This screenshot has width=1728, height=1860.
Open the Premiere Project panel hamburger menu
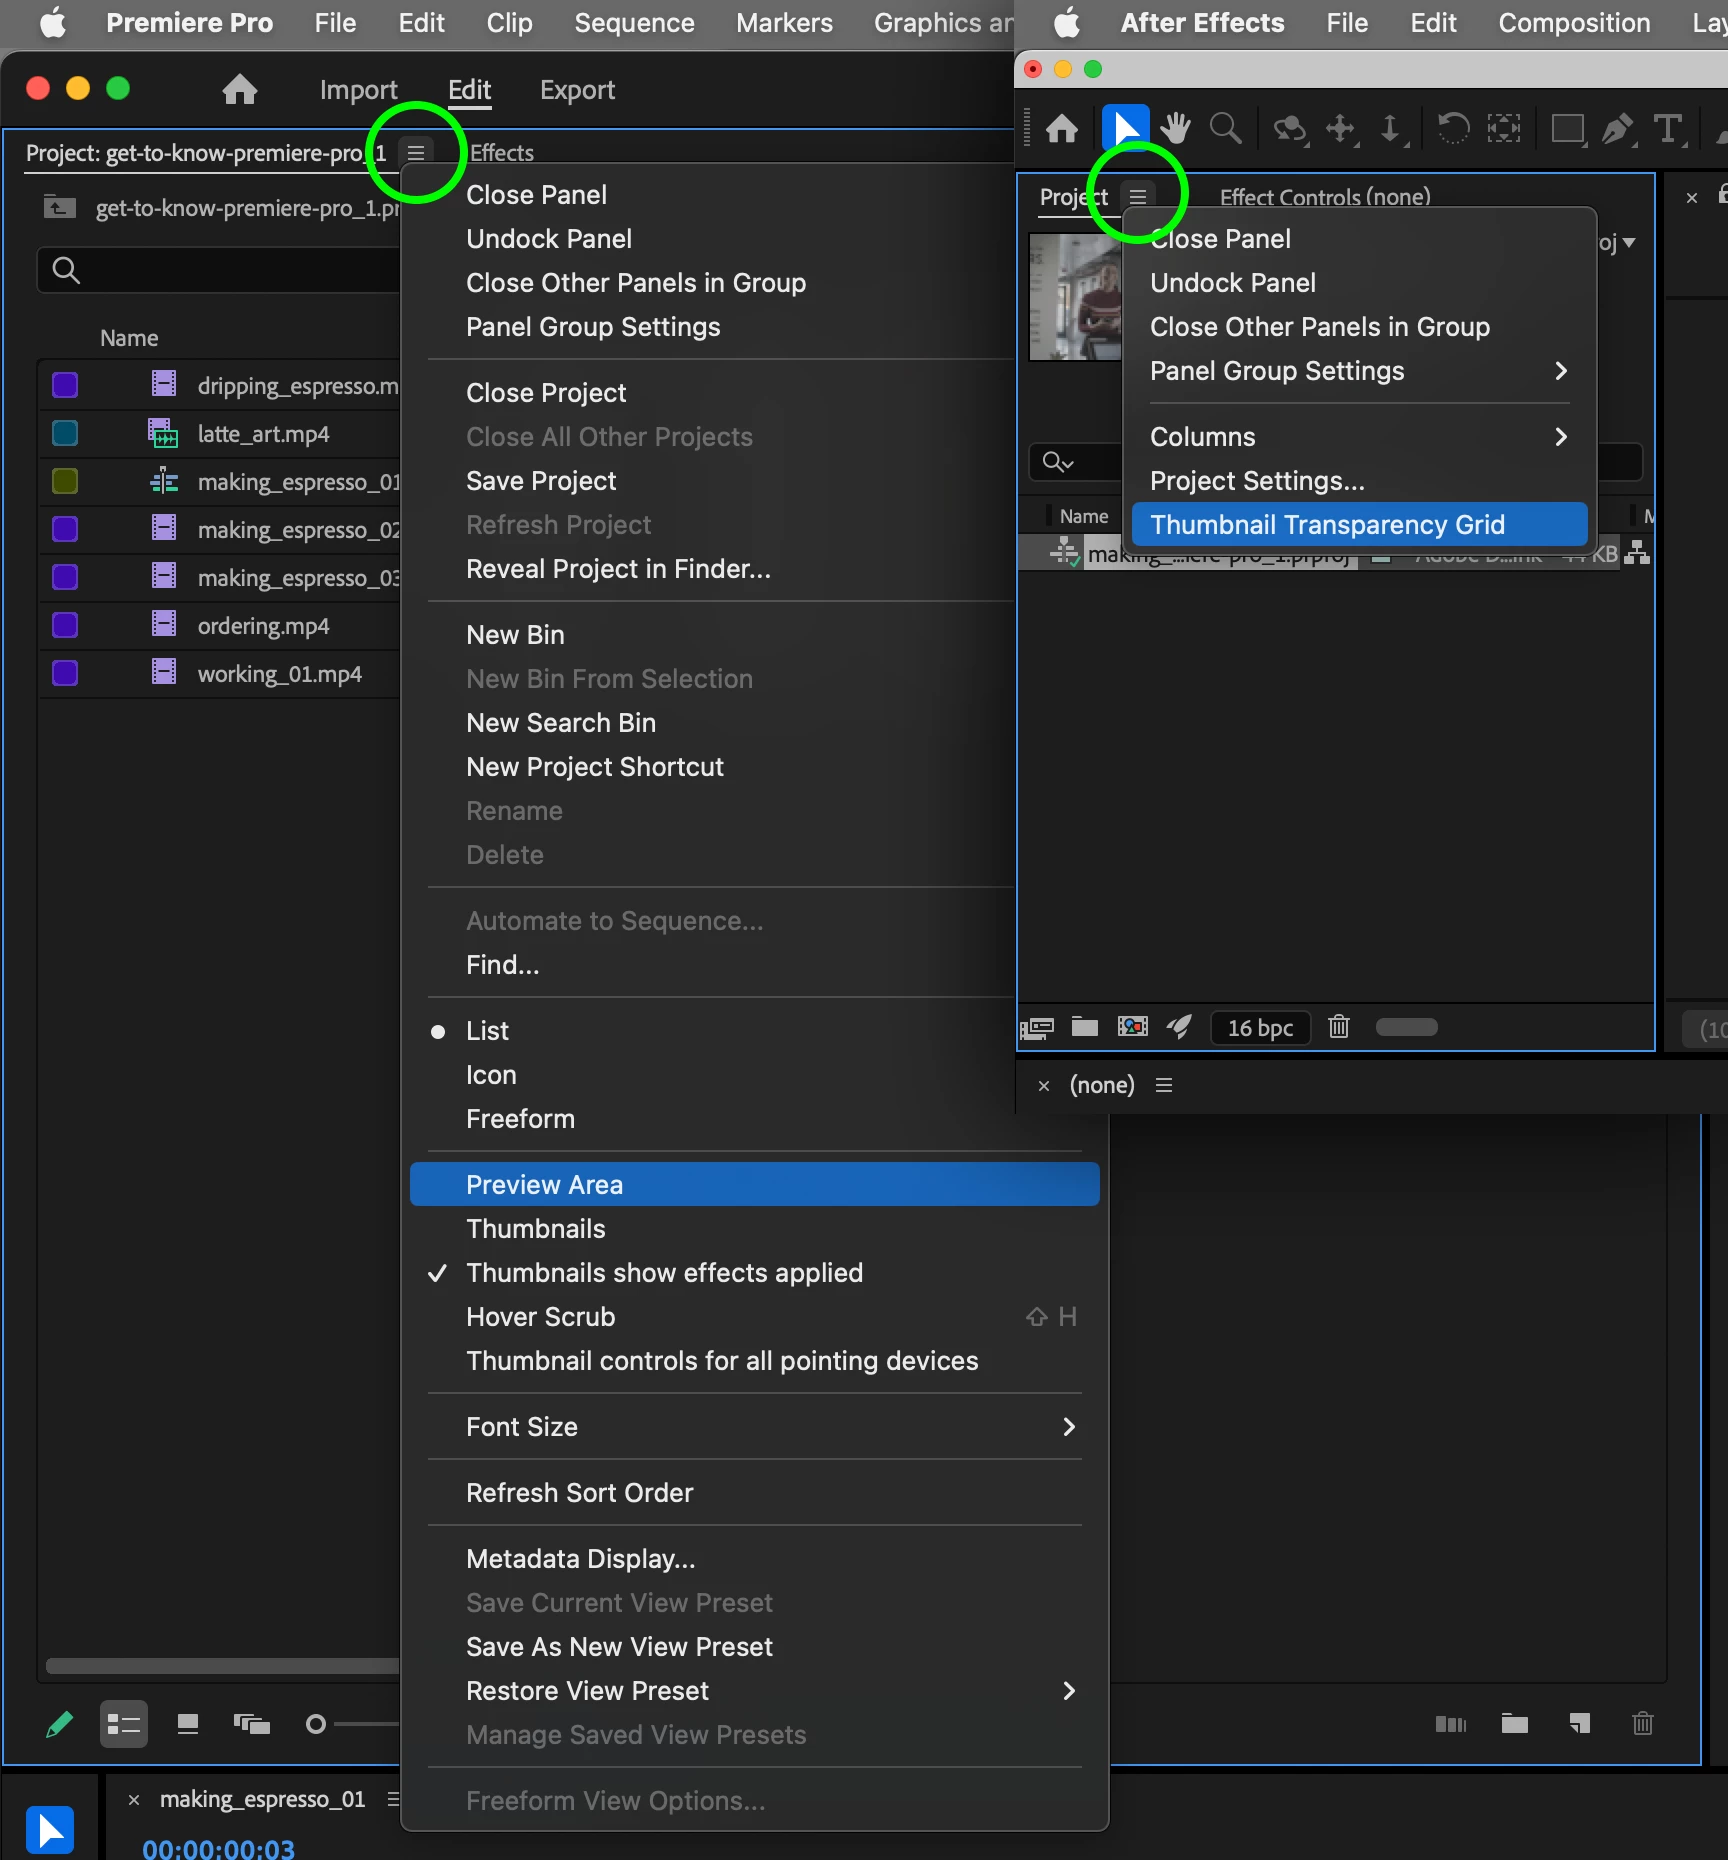[416, 152]
